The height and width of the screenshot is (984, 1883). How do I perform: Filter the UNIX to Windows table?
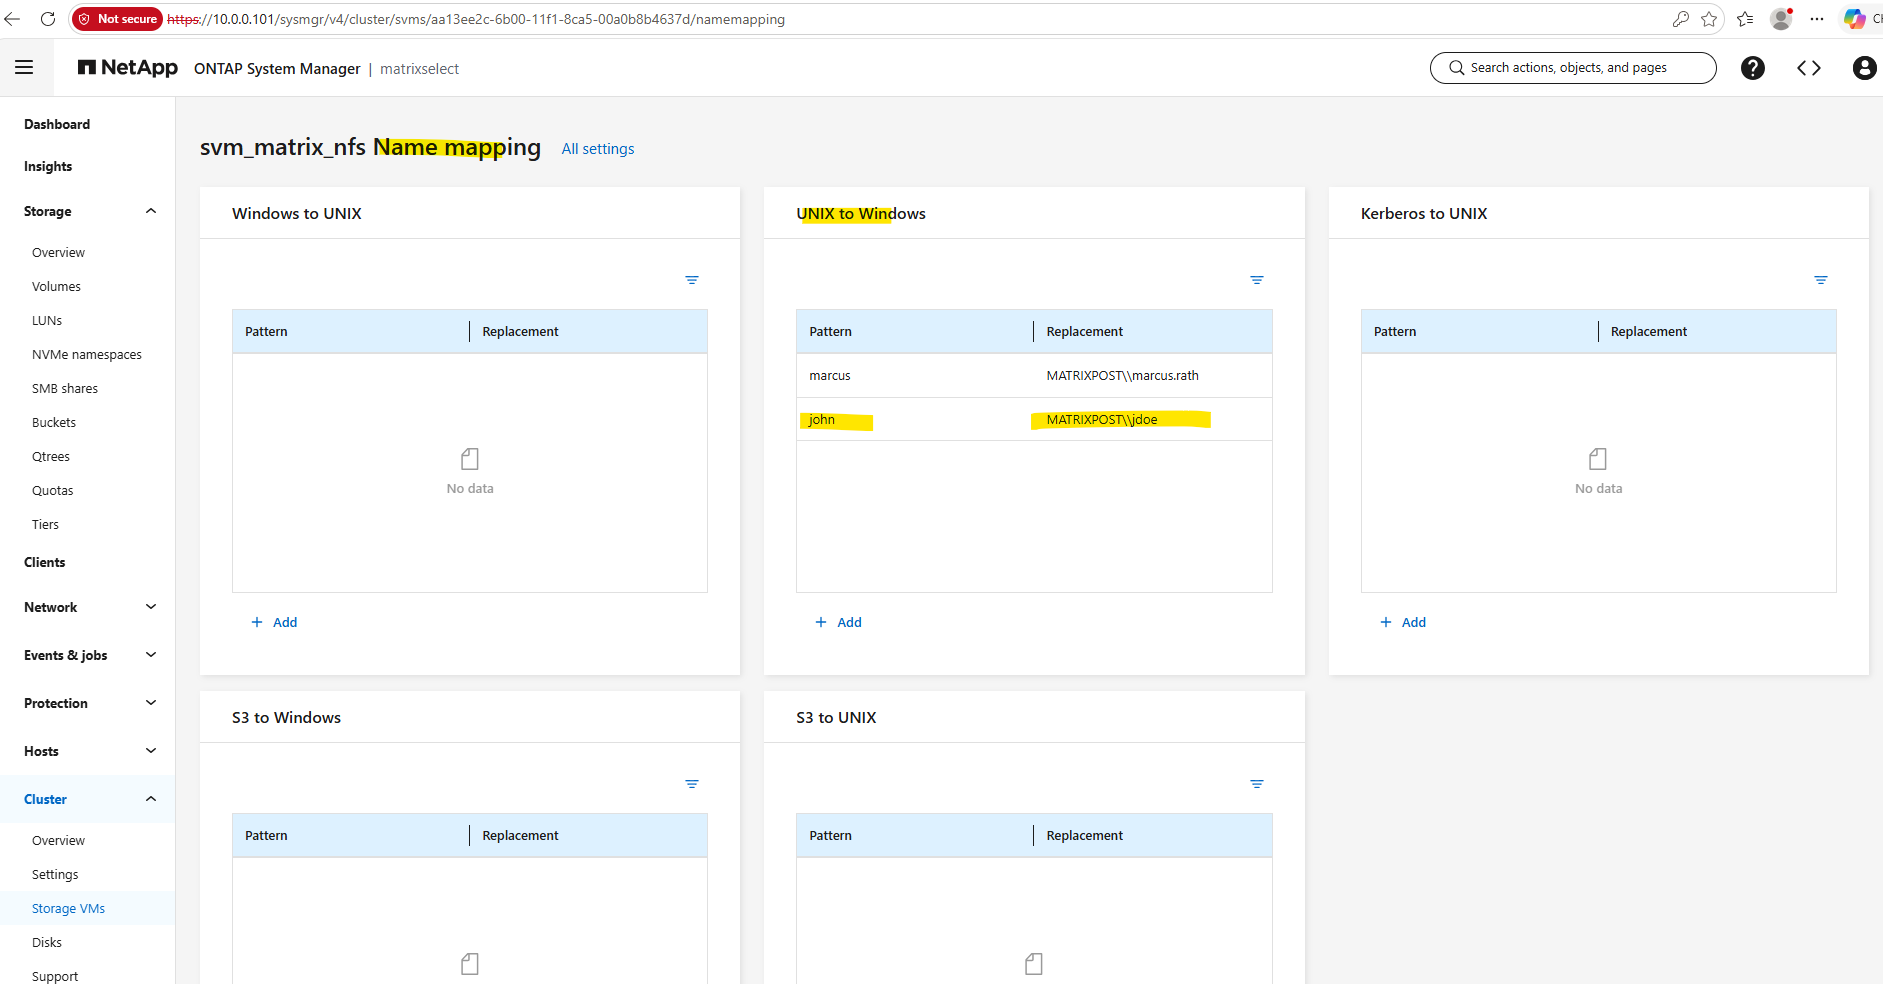1257,280
